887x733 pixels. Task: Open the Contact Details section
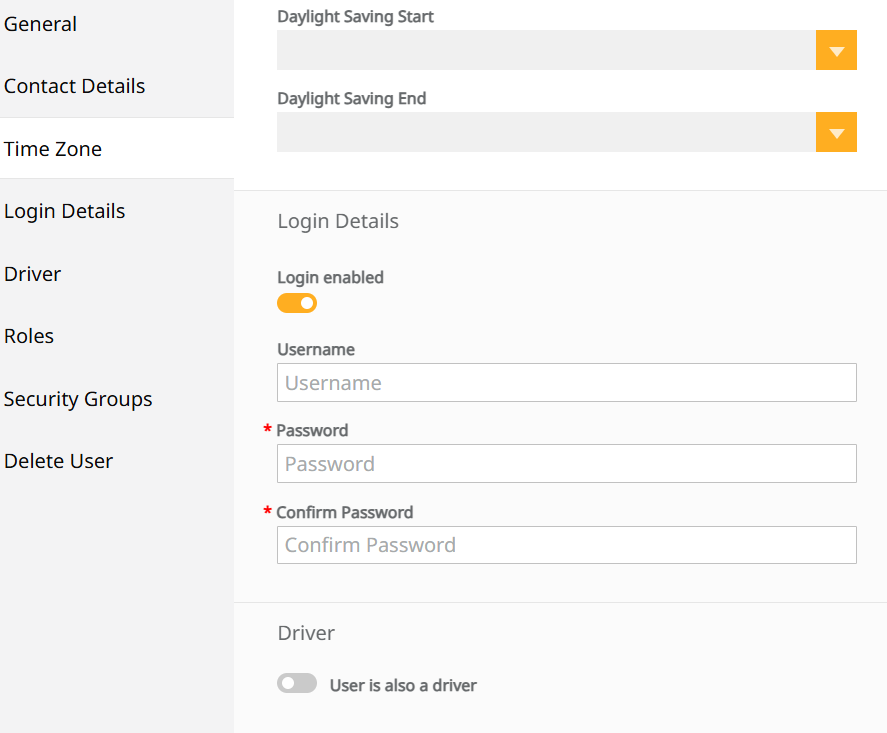point(75,87)
